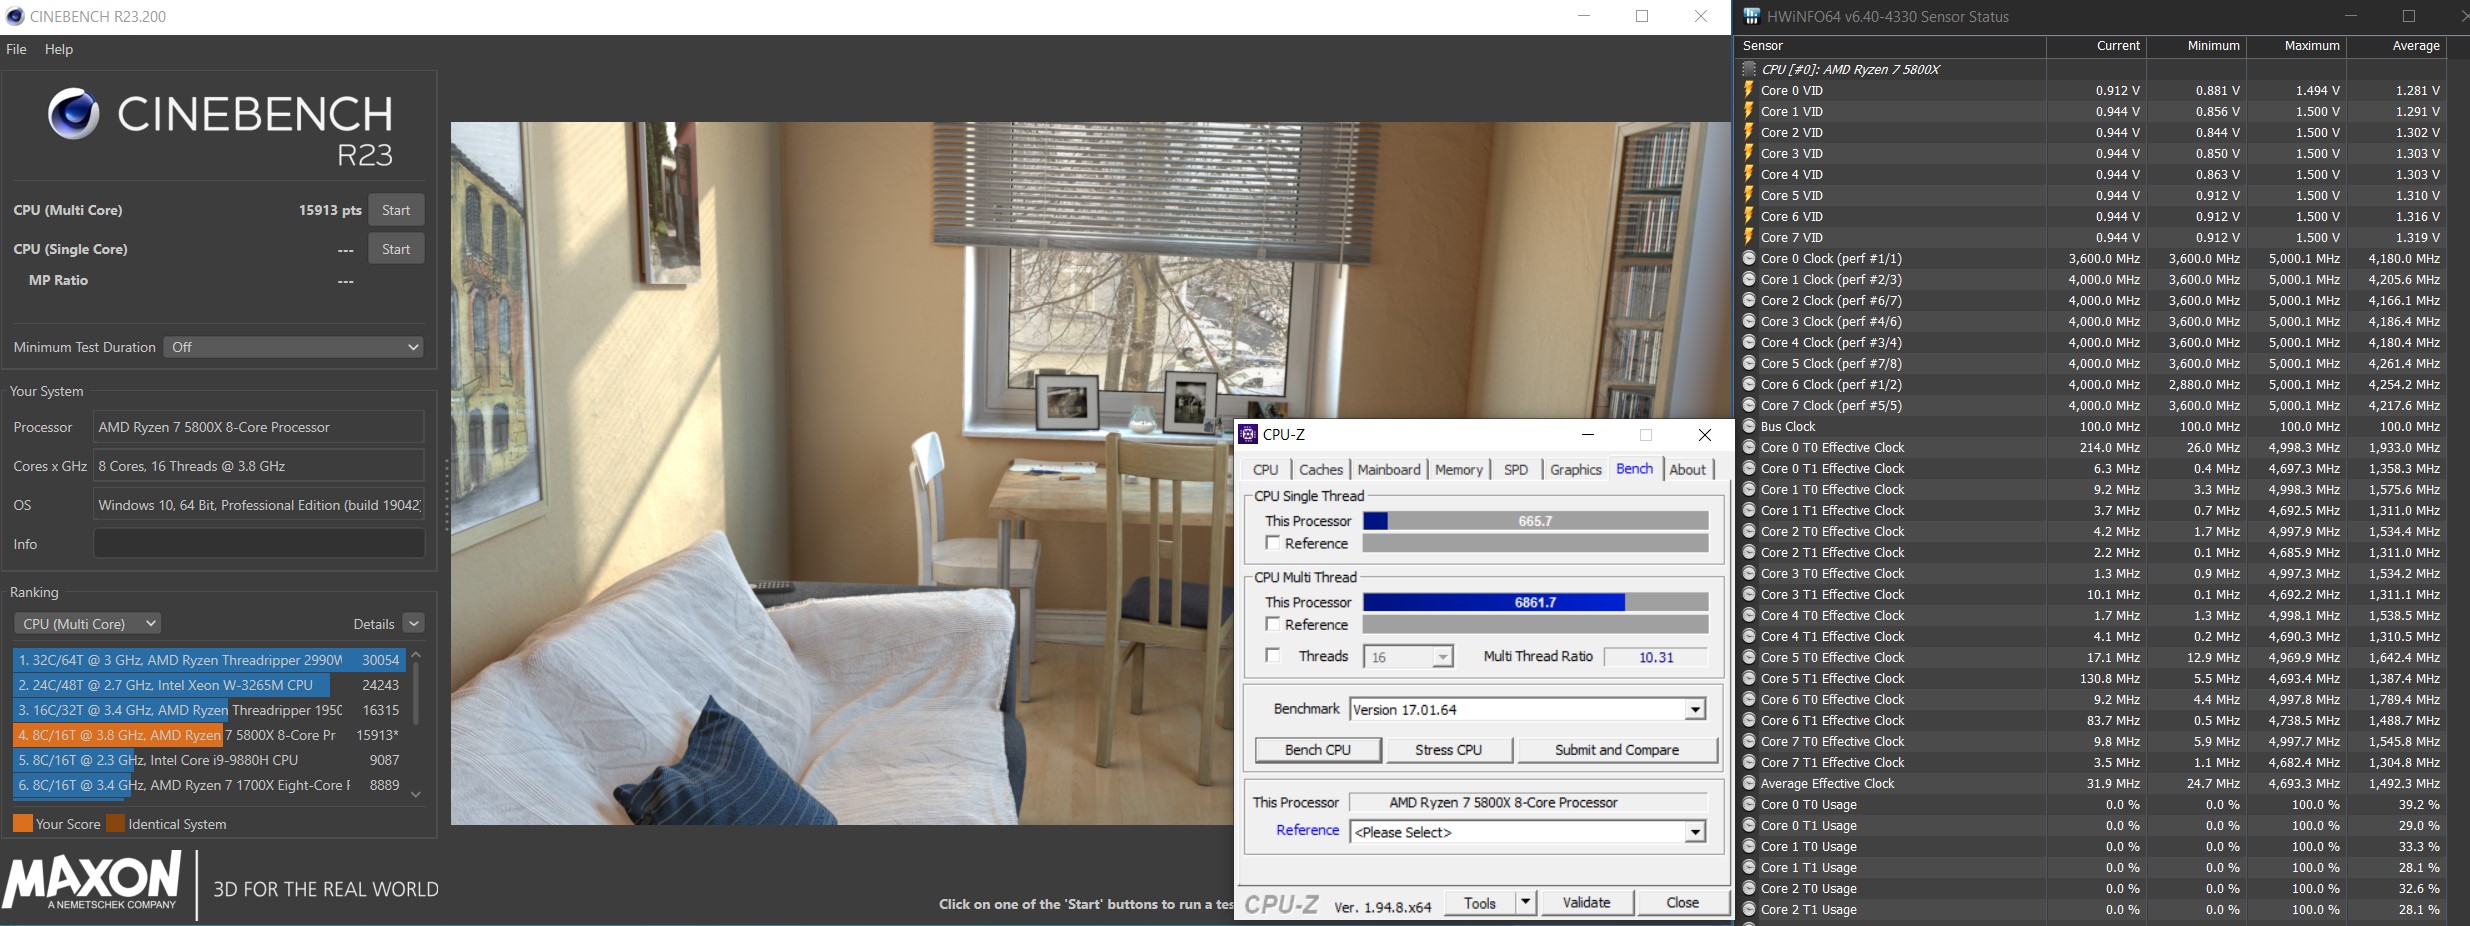Click the icon beside Core 0 T0 Usage

pyautogui.click(x=1749, y=804)
